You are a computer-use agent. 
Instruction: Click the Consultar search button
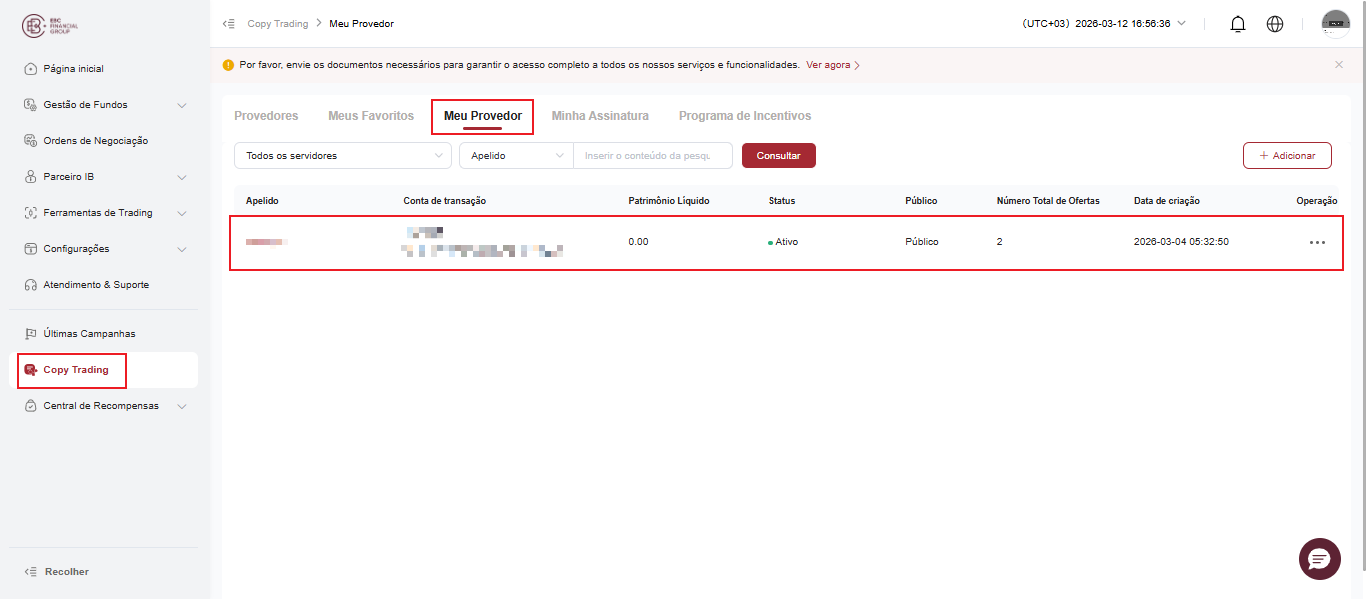coord(779,155)
